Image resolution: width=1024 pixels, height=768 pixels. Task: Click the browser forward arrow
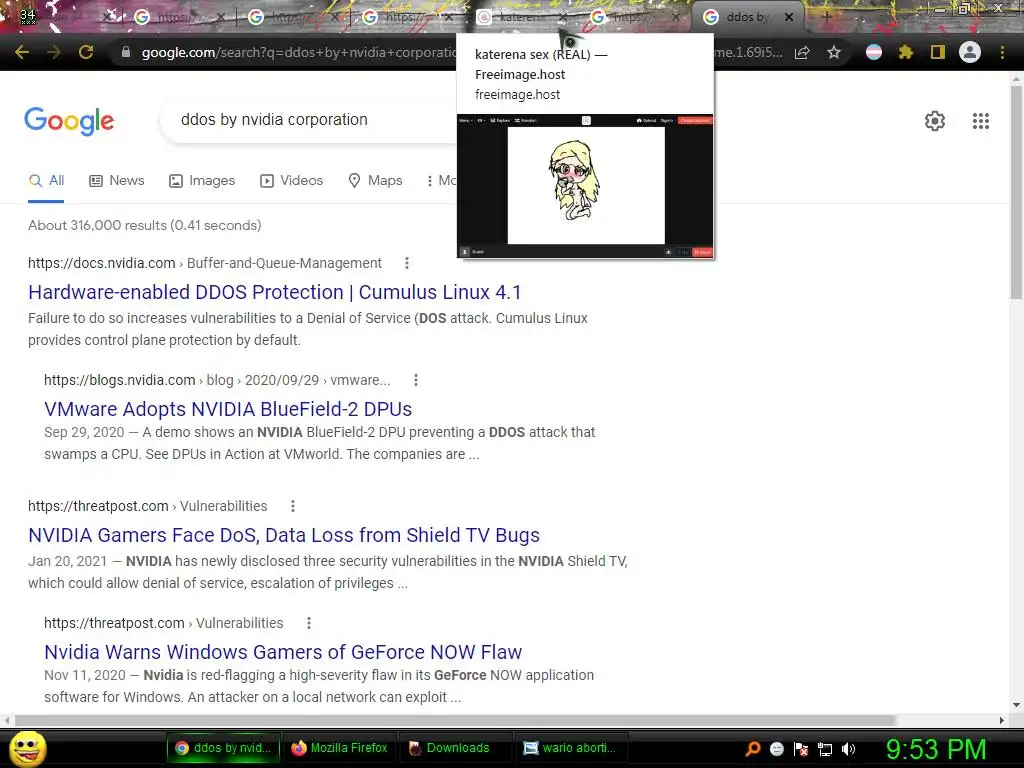[x=54, y=52]
